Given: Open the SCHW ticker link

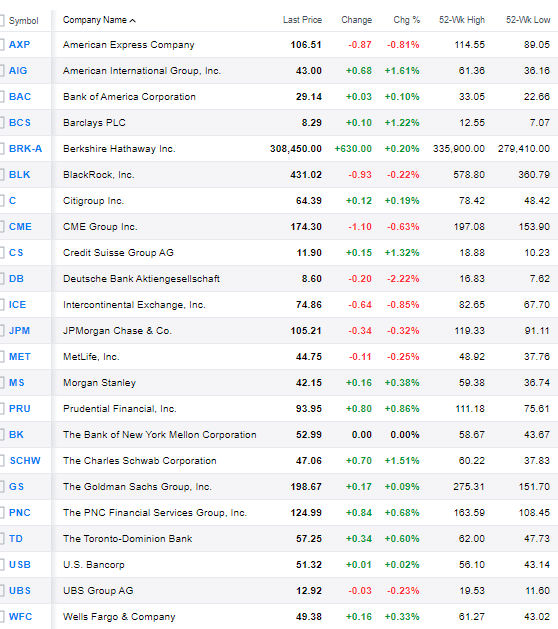Looking at the screenshot, I should (25, 461).
